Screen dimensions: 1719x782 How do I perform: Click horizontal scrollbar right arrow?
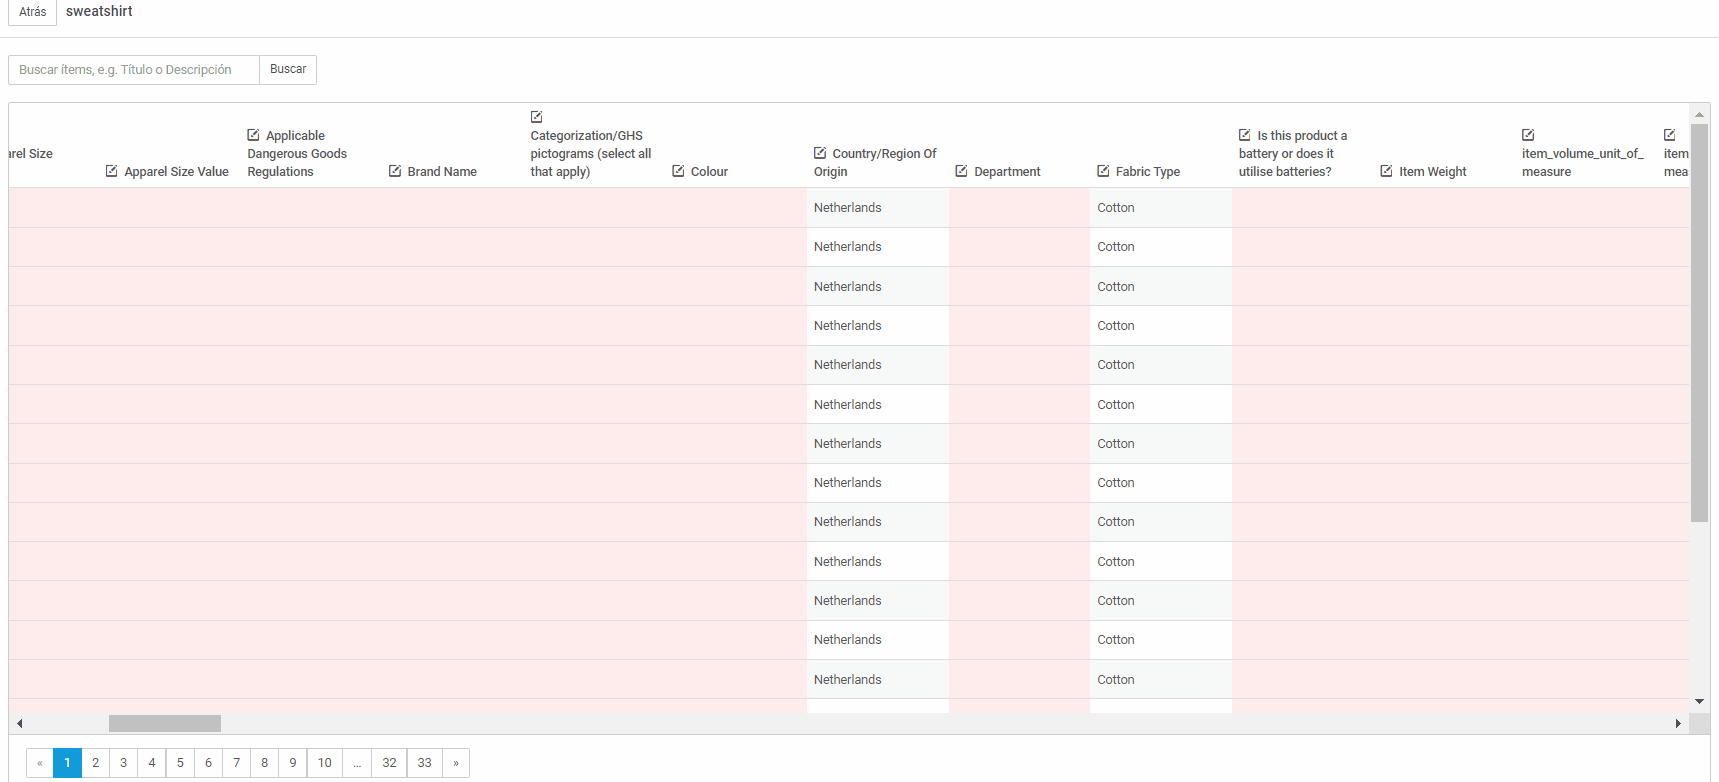[1678, 723]
